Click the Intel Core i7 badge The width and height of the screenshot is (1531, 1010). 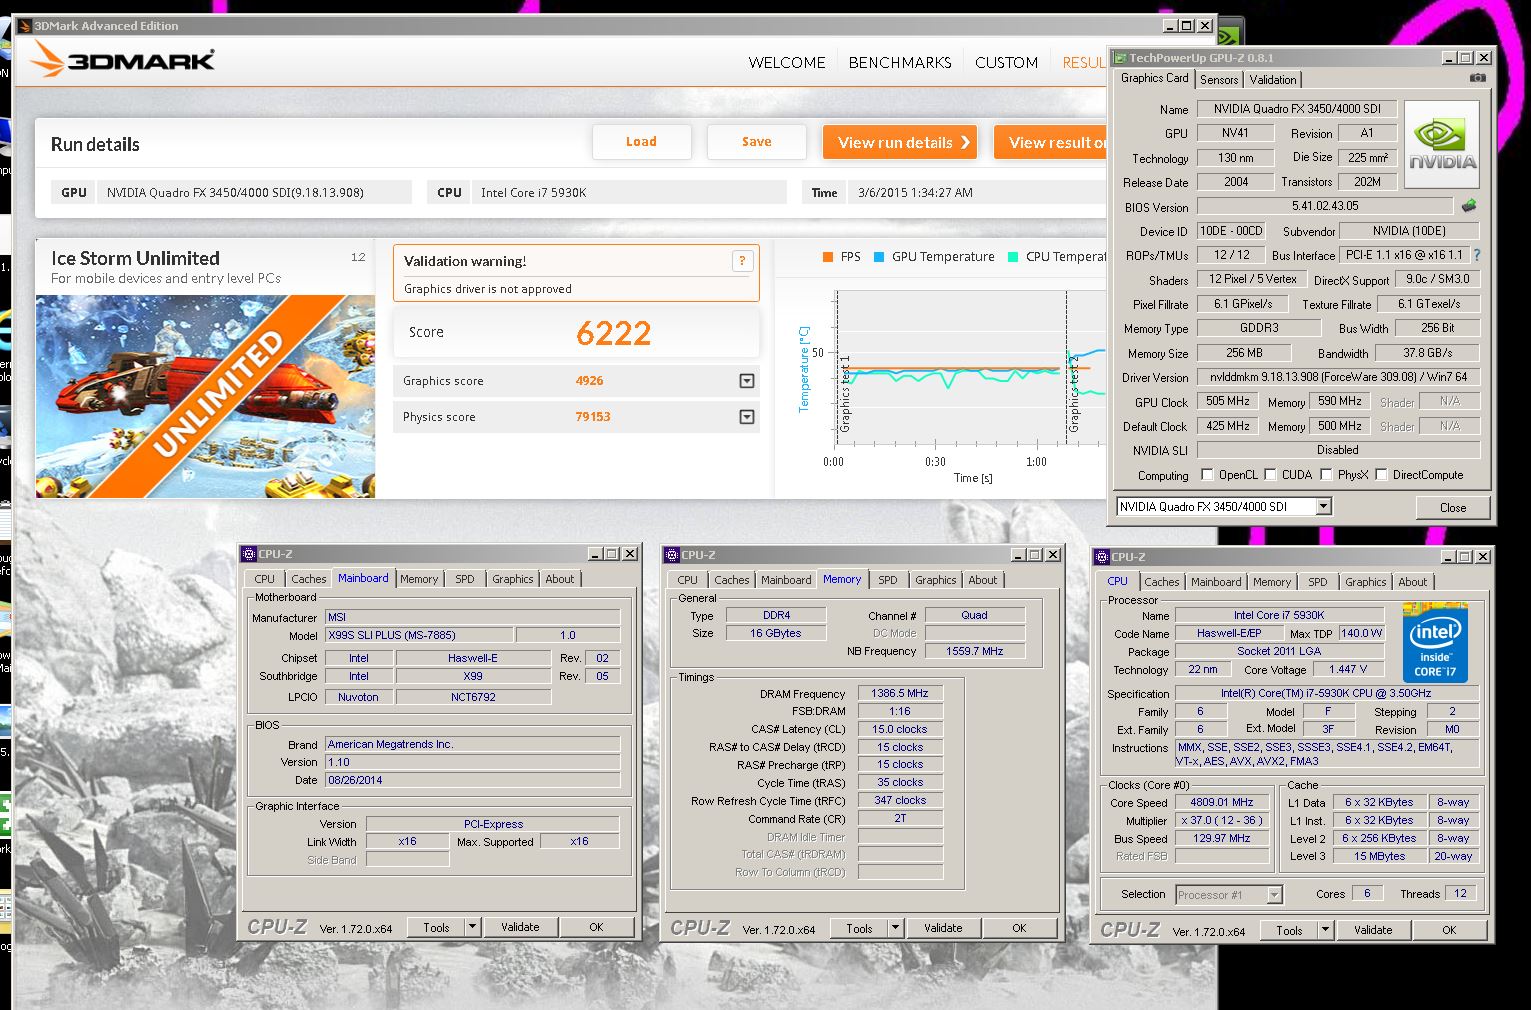pyautogui.click(x=1435, y=643)
